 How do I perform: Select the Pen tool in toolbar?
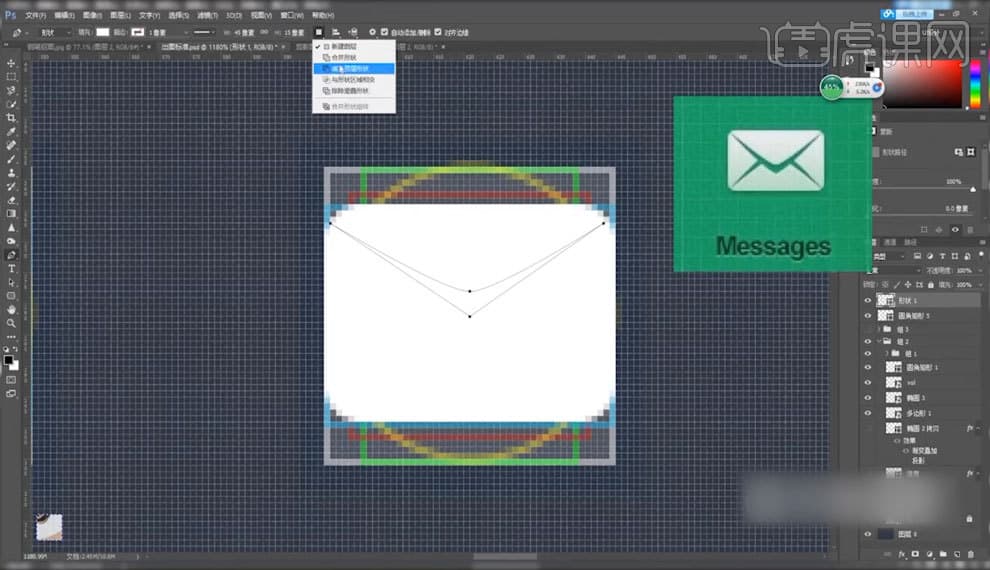point(11,255)
